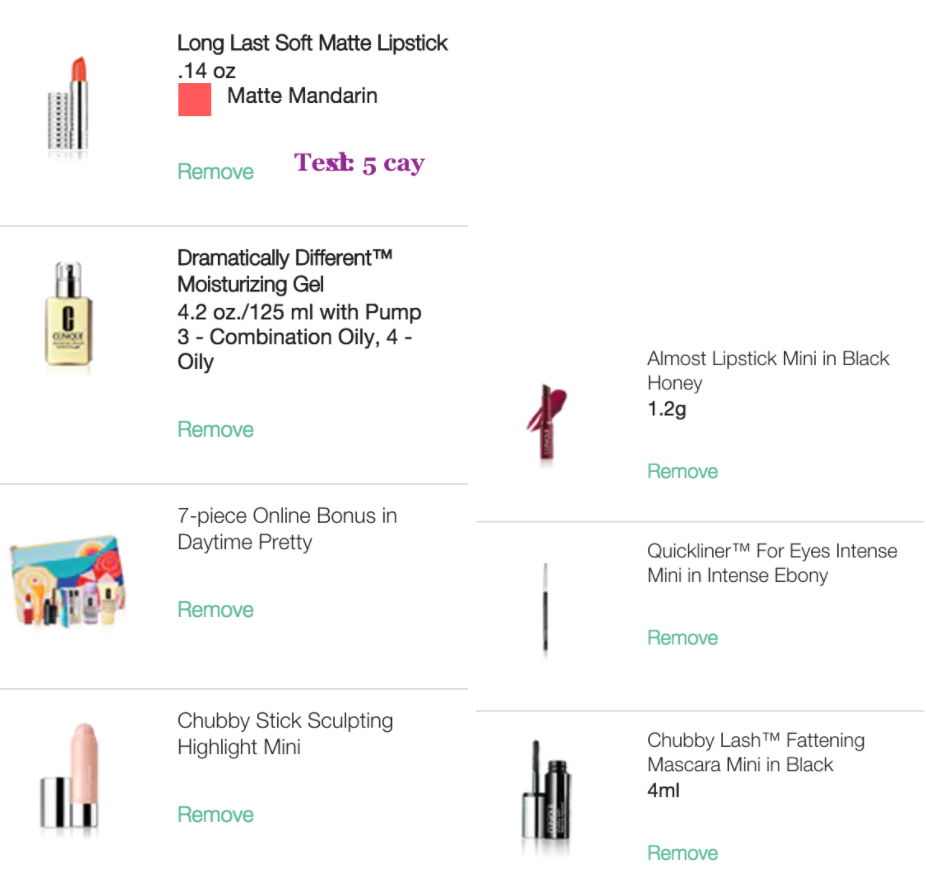Open the orange lipstick product image
Screen dimensions: 926x892
point(69,105)
